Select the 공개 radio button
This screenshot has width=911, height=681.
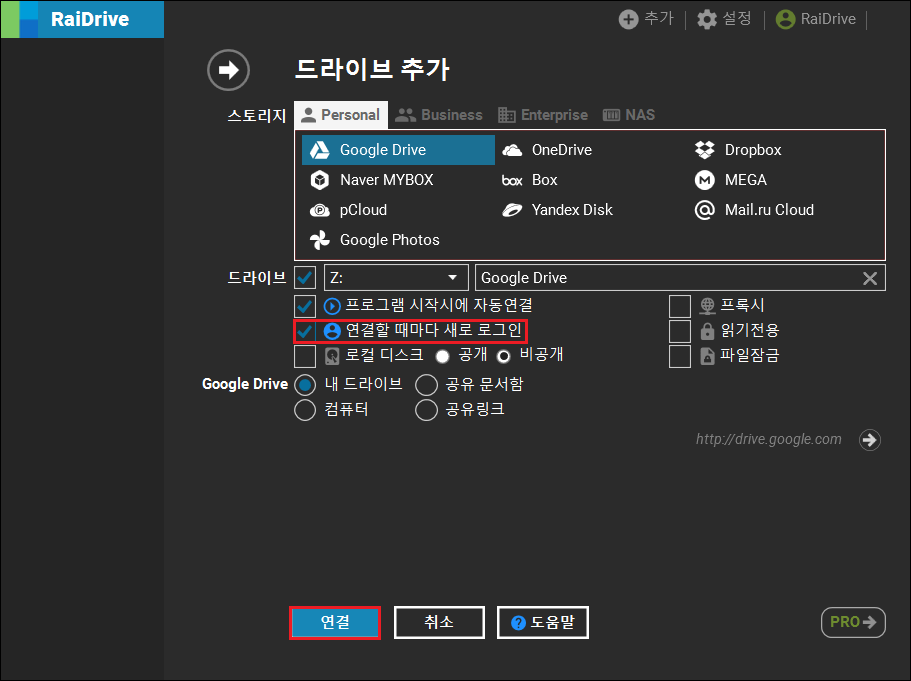point(443,356)
